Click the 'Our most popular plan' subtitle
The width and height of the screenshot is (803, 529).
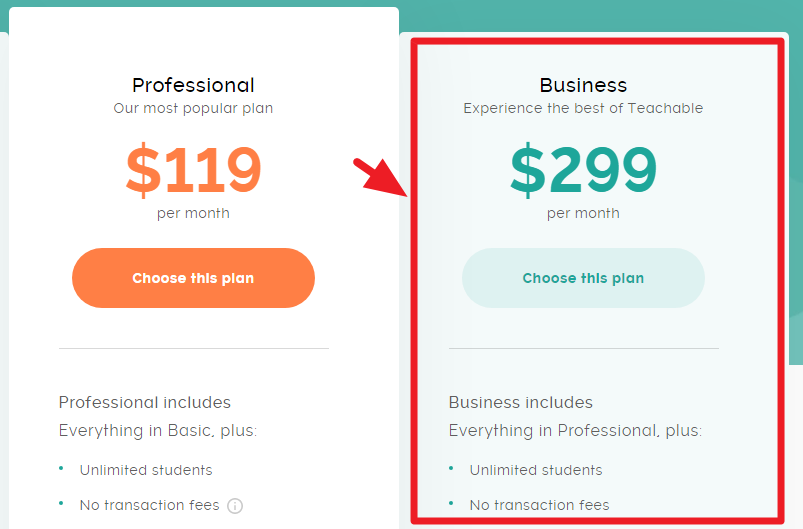pos(193,108)
